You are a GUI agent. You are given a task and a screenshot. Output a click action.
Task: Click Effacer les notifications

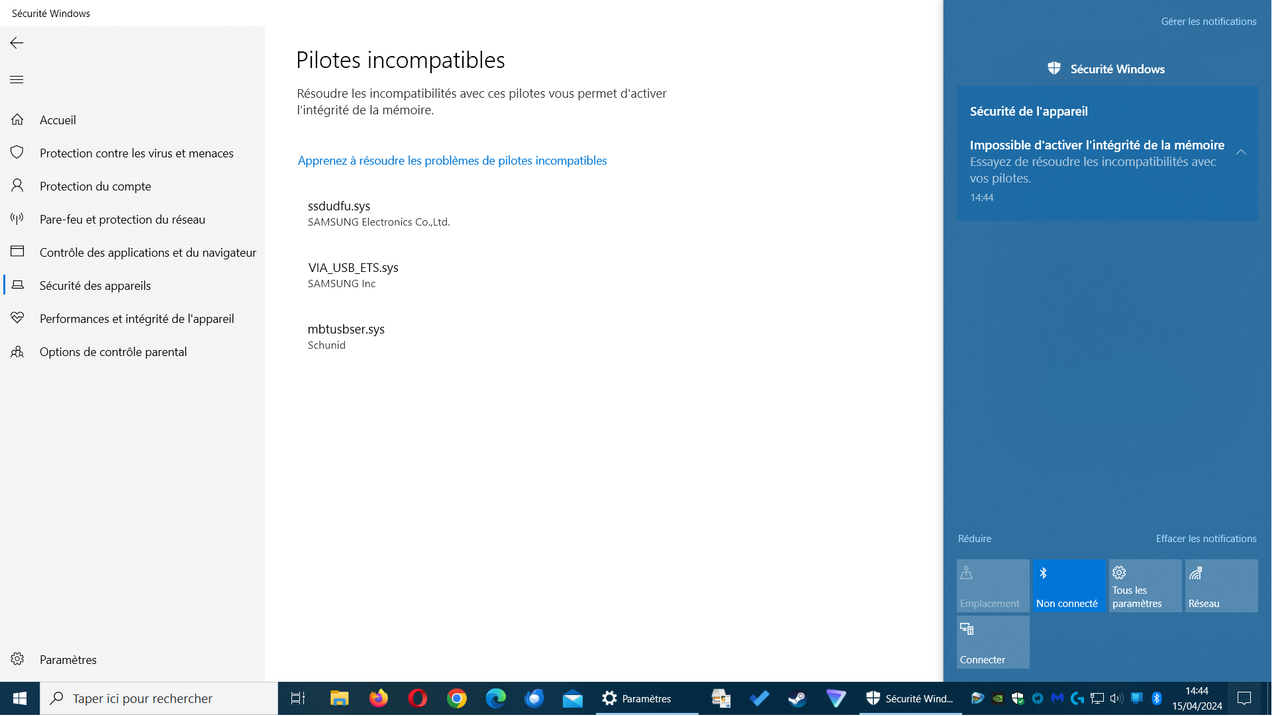(x=1206, y=539)
